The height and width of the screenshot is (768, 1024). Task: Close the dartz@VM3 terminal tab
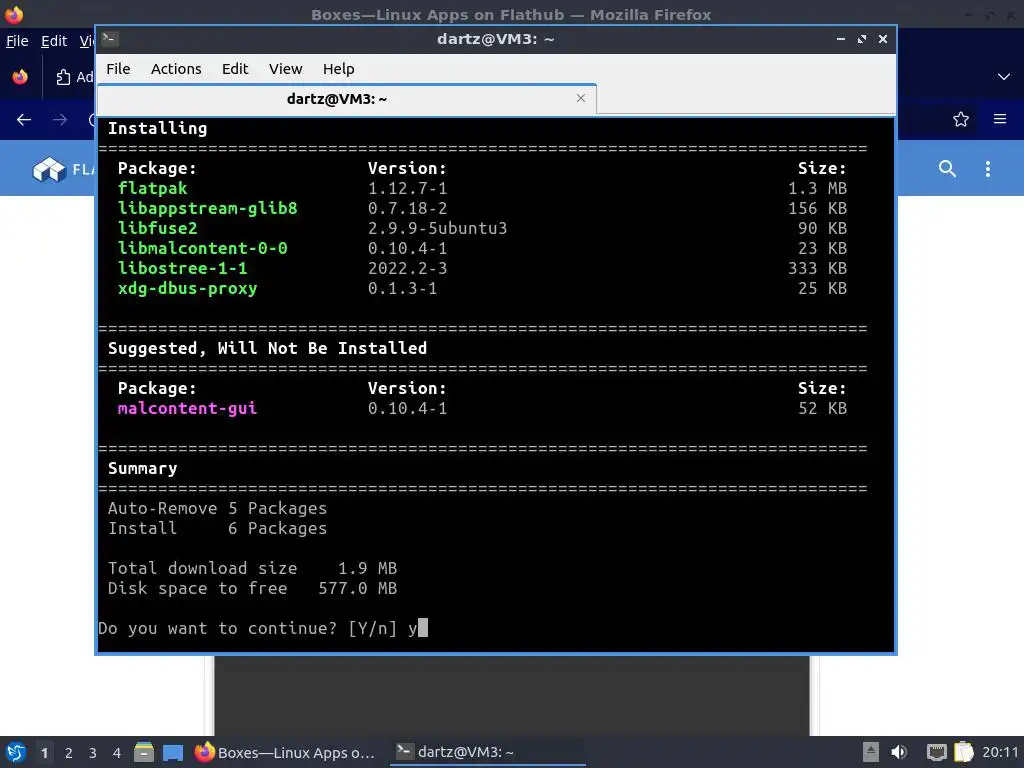coord(581,98)
